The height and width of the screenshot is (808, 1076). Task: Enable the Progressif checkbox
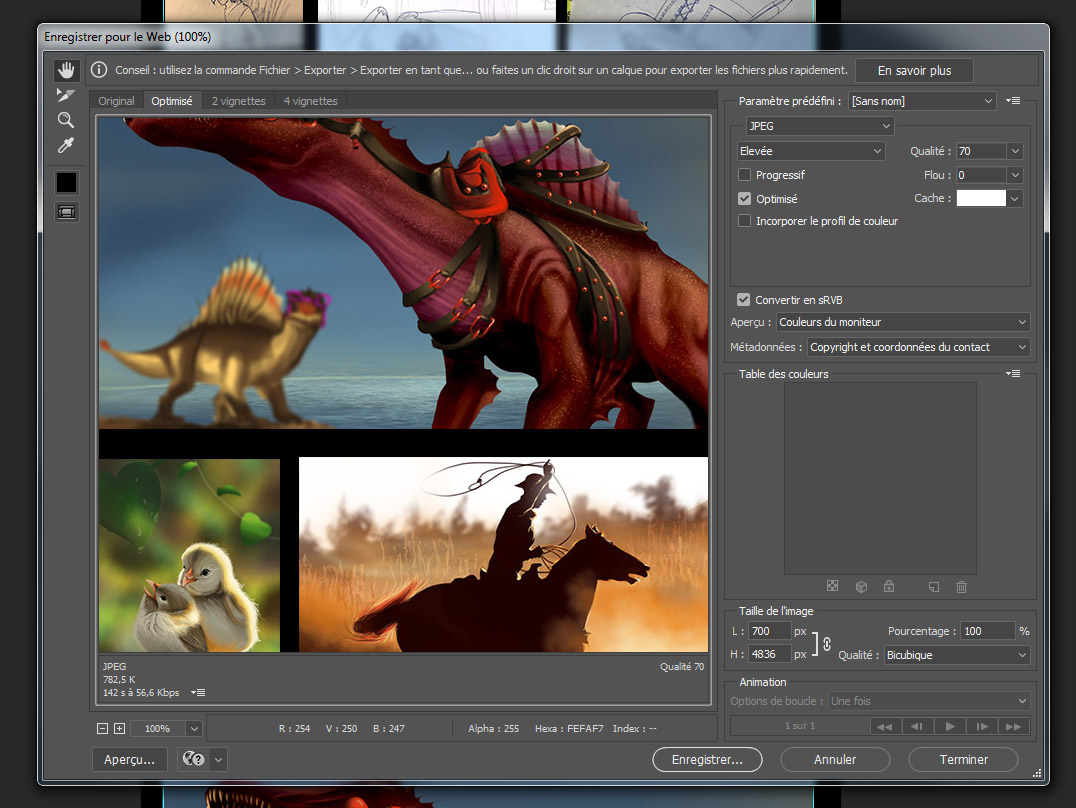click(x=744, y=175)
